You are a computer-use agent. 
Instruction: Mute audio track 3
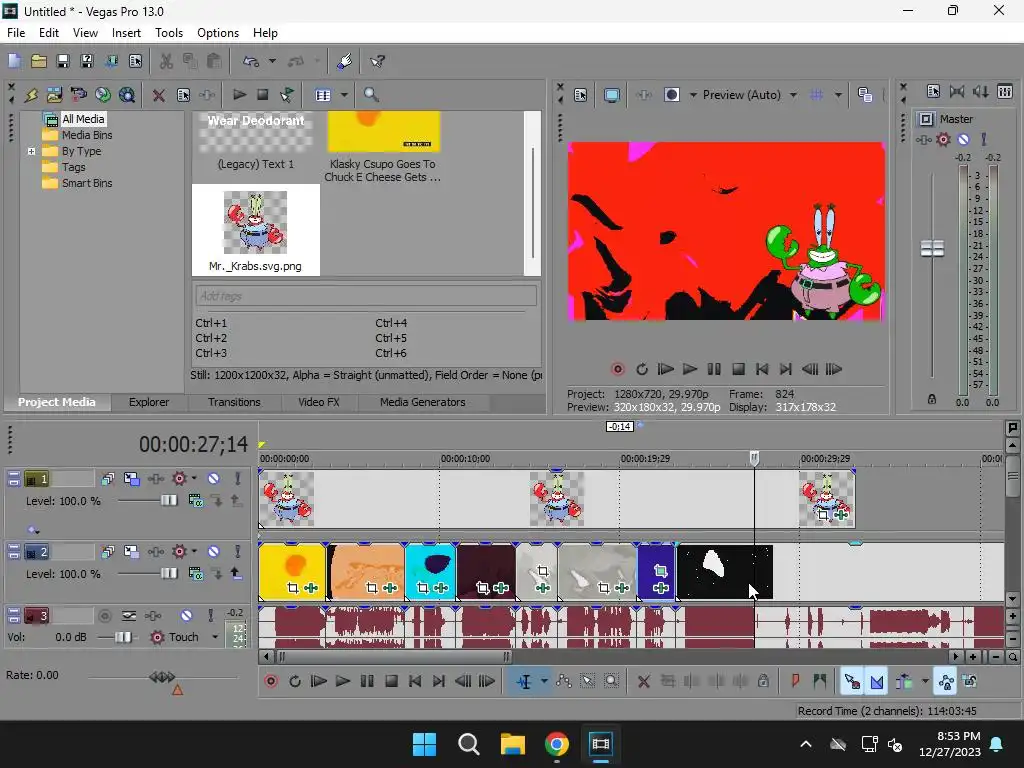point(186,616)
